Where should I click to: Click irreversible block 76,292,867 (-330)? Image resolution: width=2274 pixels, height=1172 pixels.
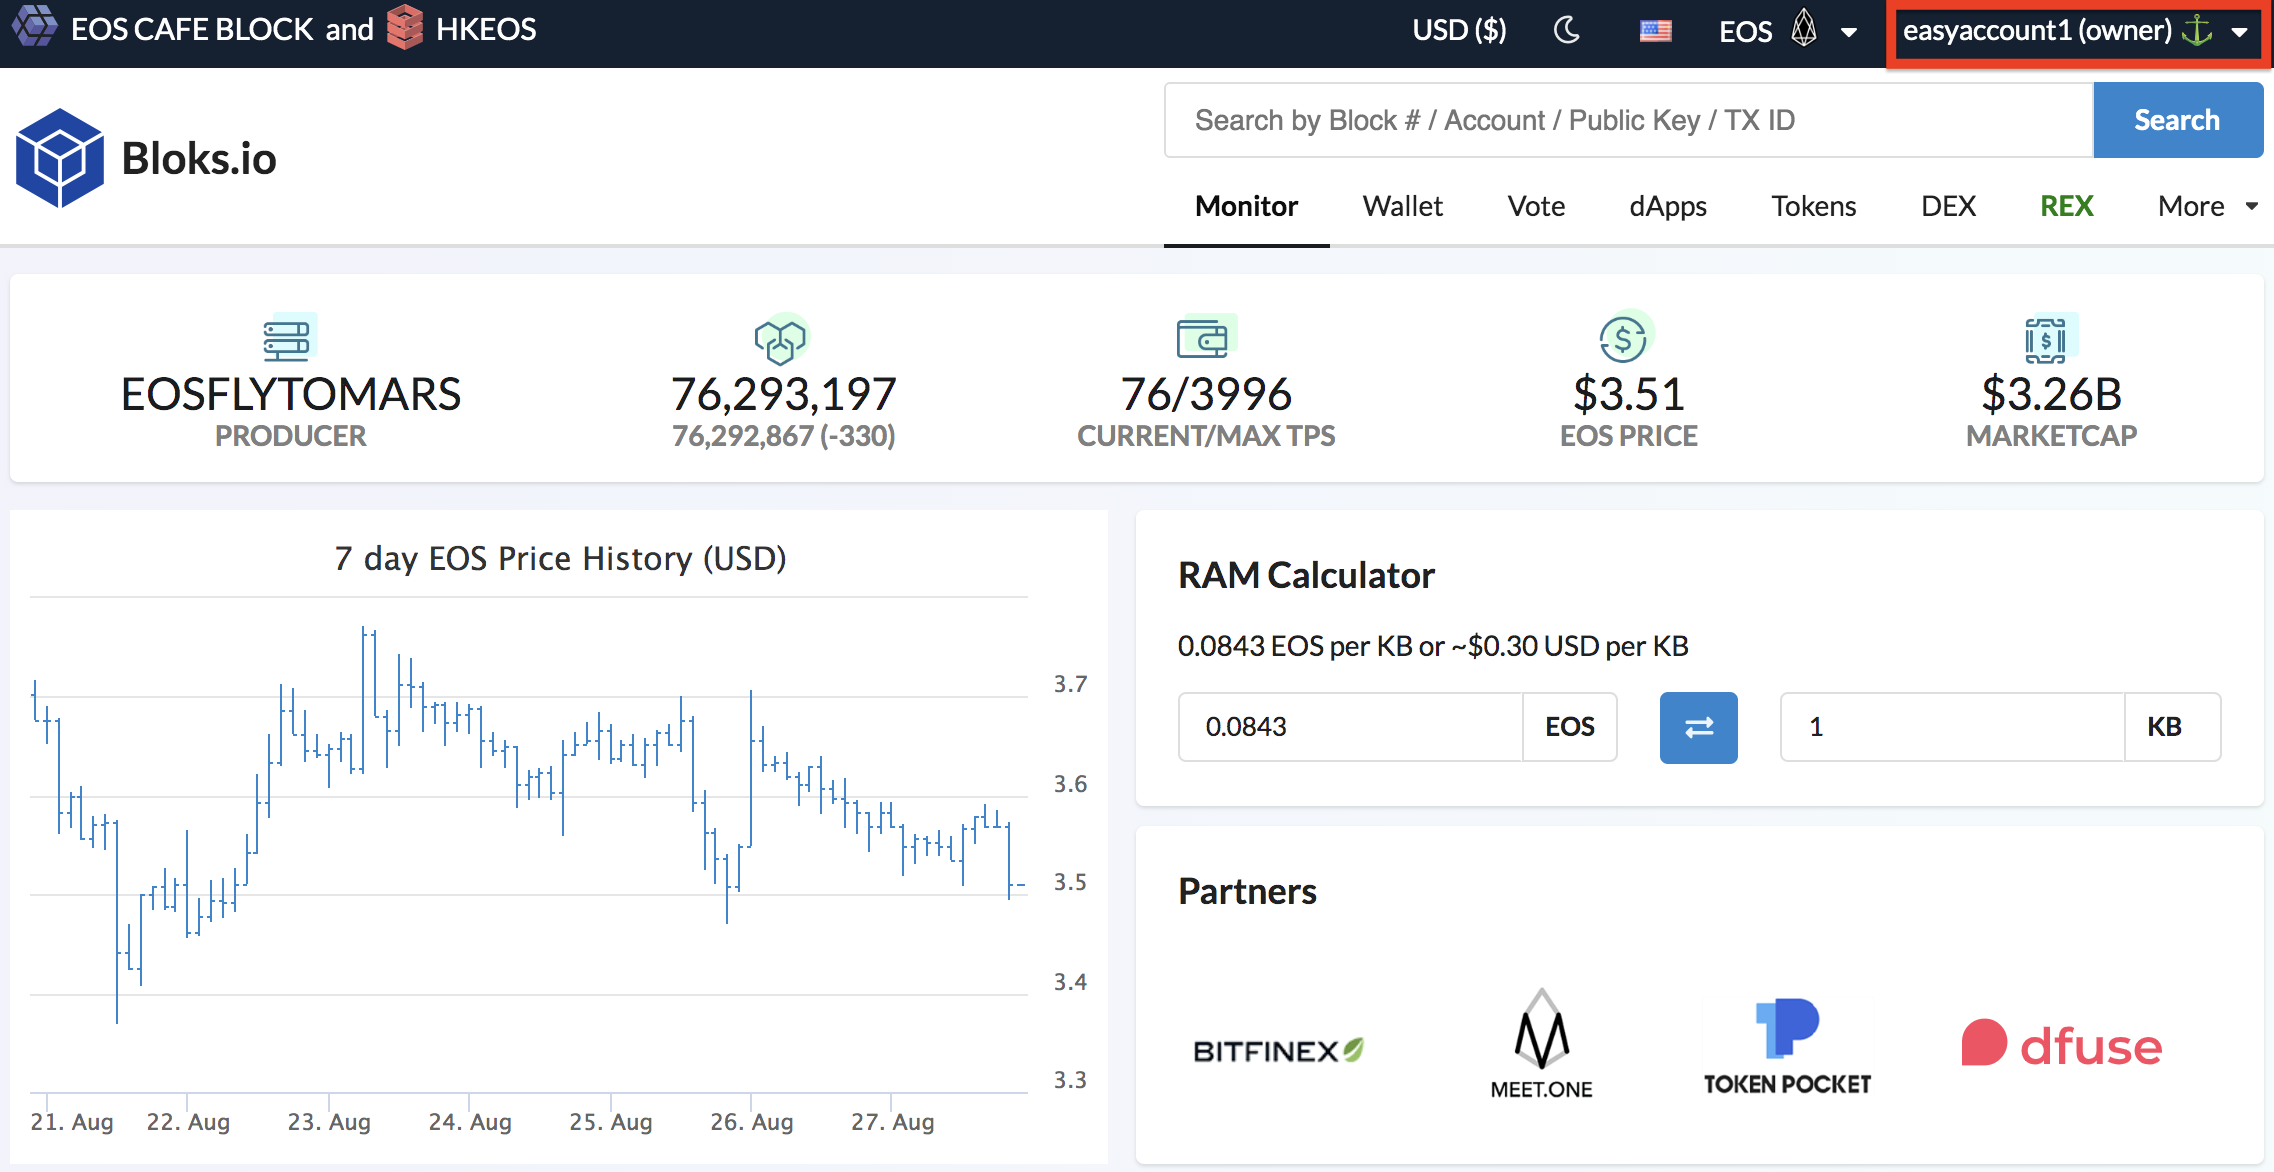point(784,436)
